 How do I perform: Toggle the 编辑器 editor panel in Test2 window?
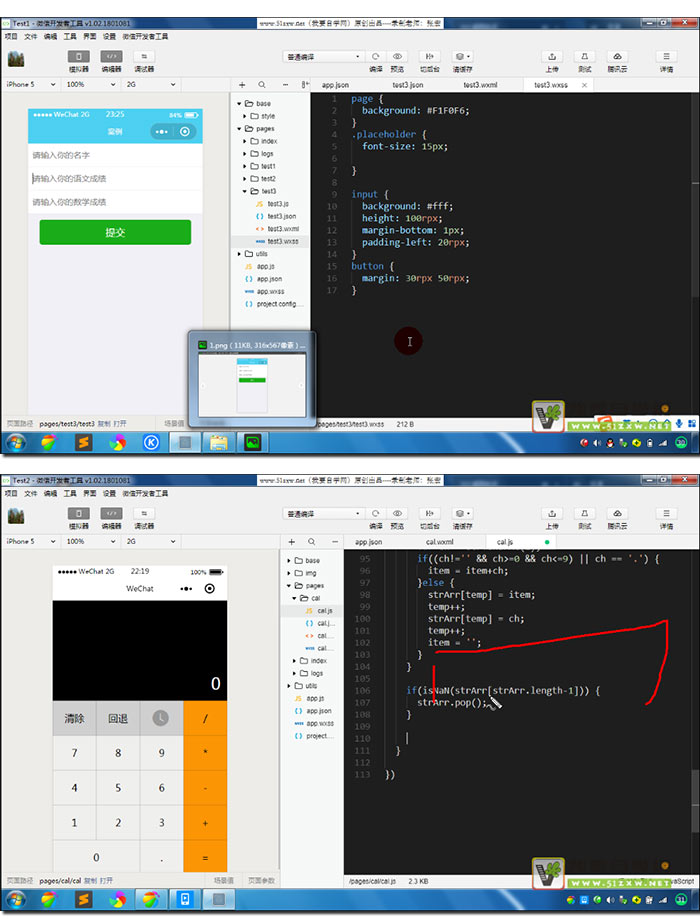coord(111,513)
